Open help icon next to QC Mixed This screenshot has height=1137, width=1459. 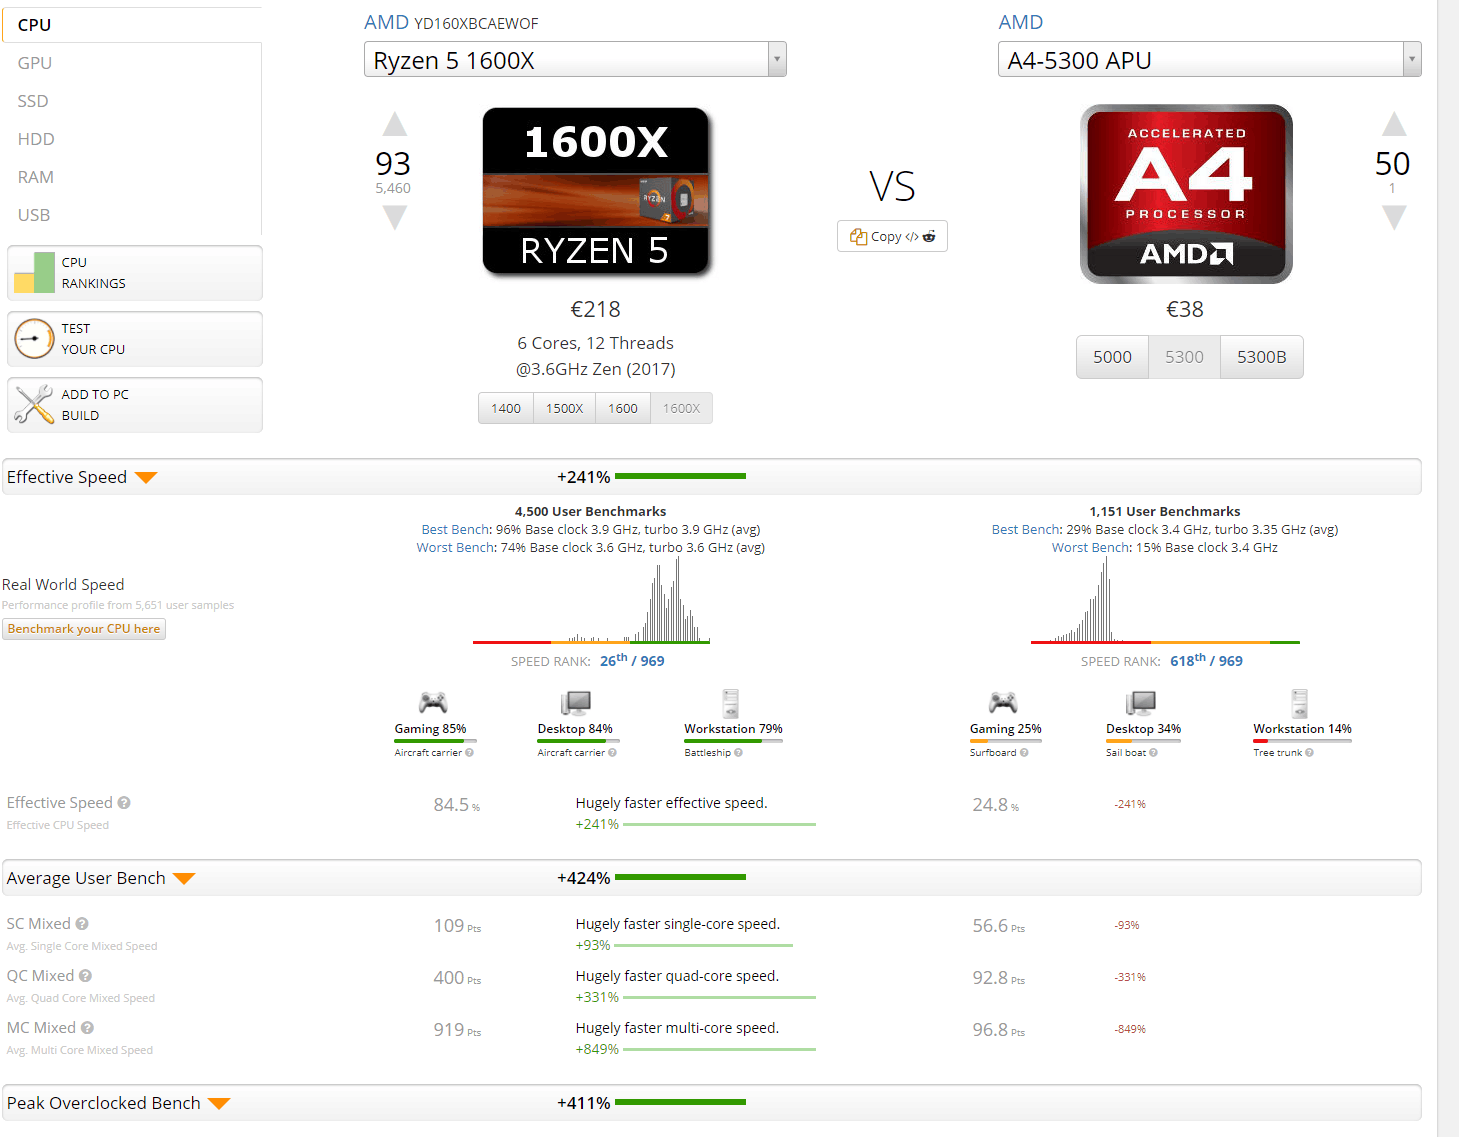pos(85,976)
